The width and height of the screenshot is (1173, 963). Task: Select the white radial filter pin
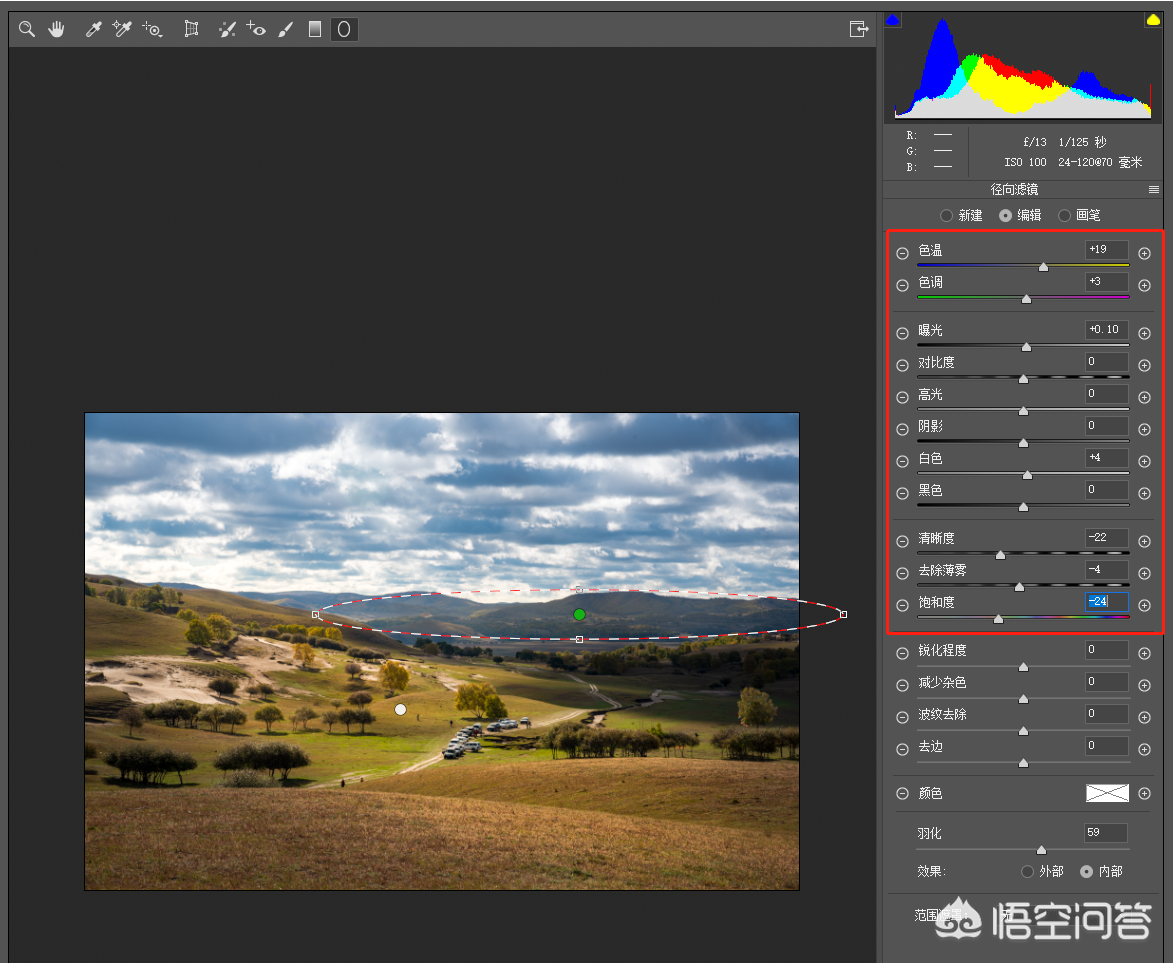[400, 709]
